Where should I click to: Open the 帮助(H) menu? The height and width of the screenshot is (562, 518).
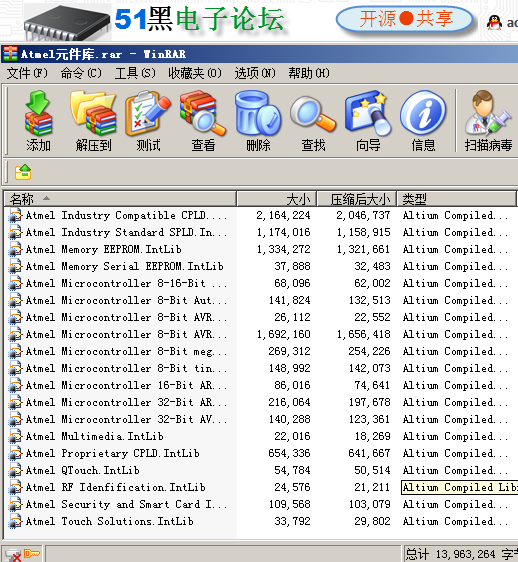point(309,73)
